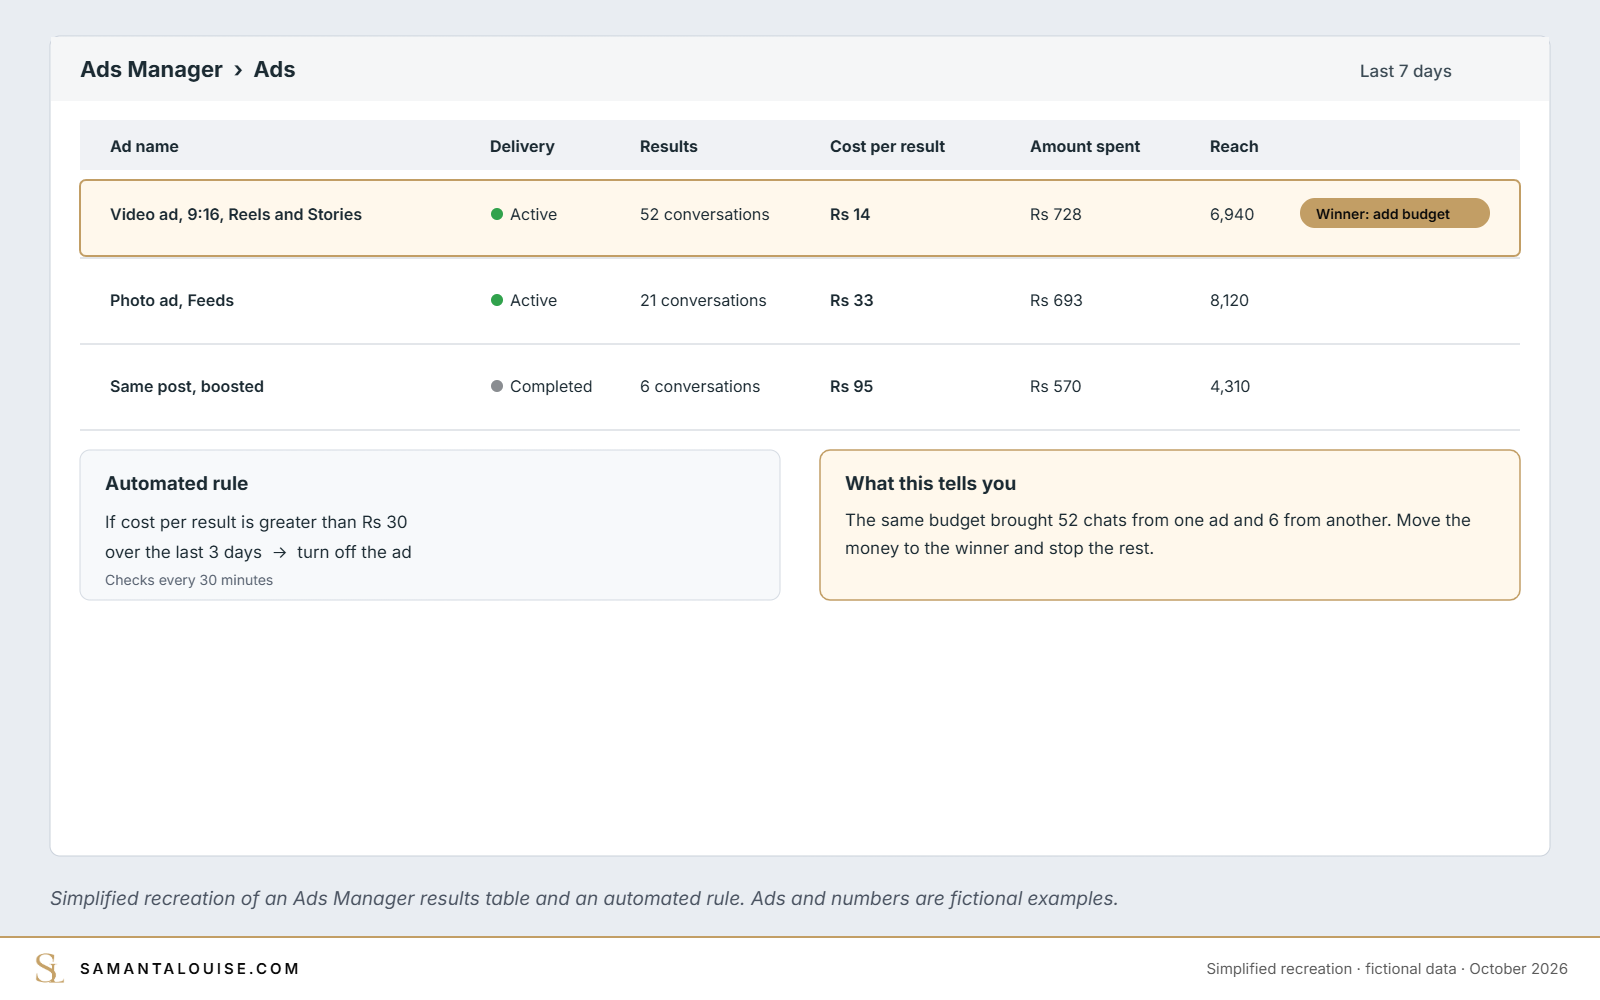Click the Rs 95 cost per result
1600x1000 pixels.
pos(852,387)
